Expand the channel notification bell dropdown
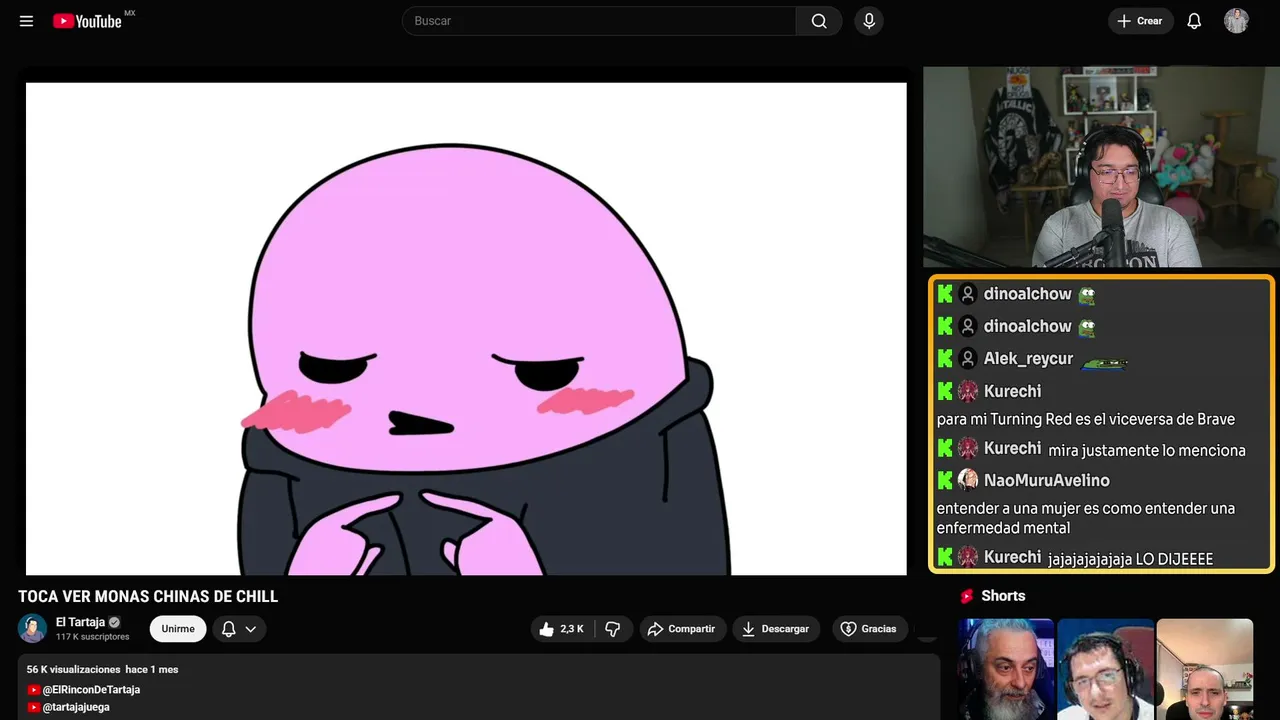 [239, 629]
